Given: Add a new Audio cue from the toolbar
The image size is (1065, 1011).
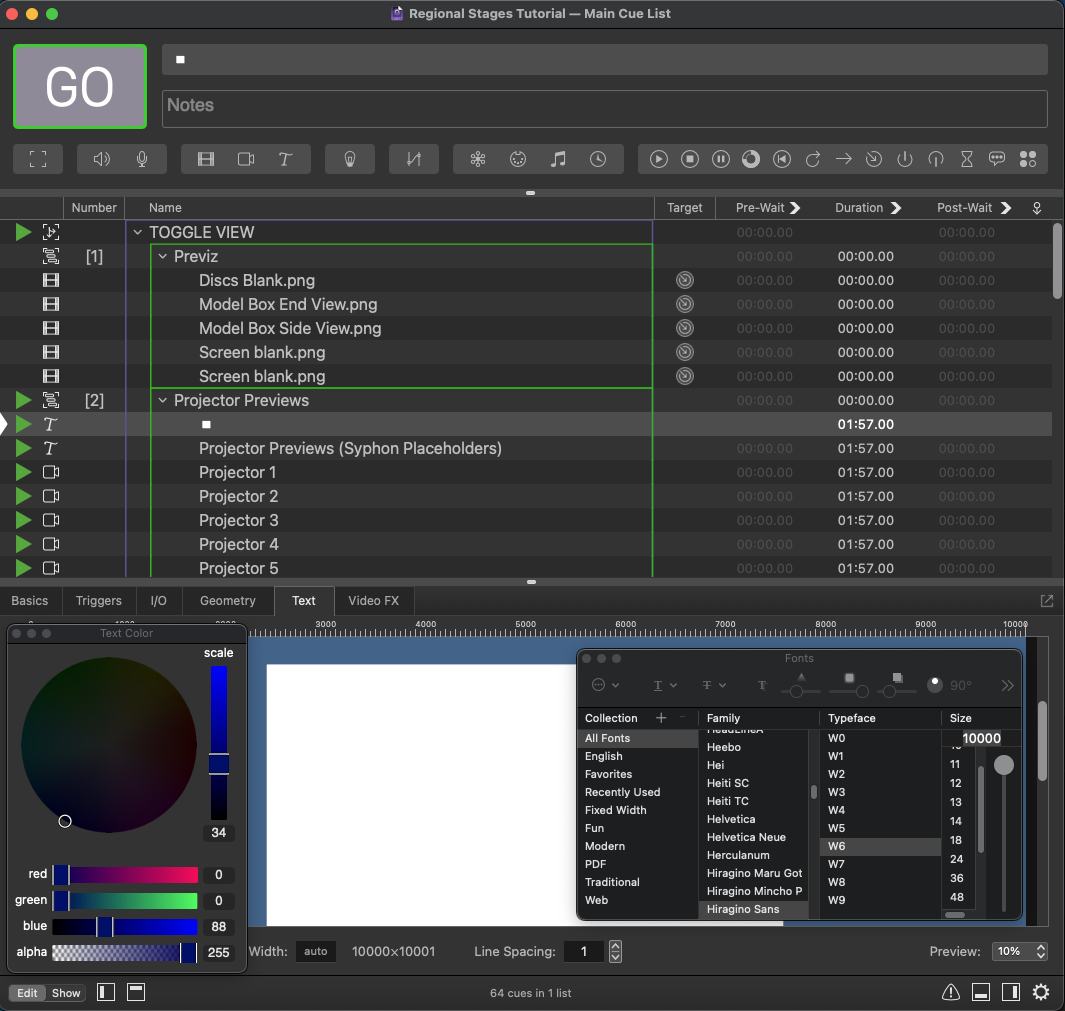Looking at the screenshot, I should click(101, 159).
